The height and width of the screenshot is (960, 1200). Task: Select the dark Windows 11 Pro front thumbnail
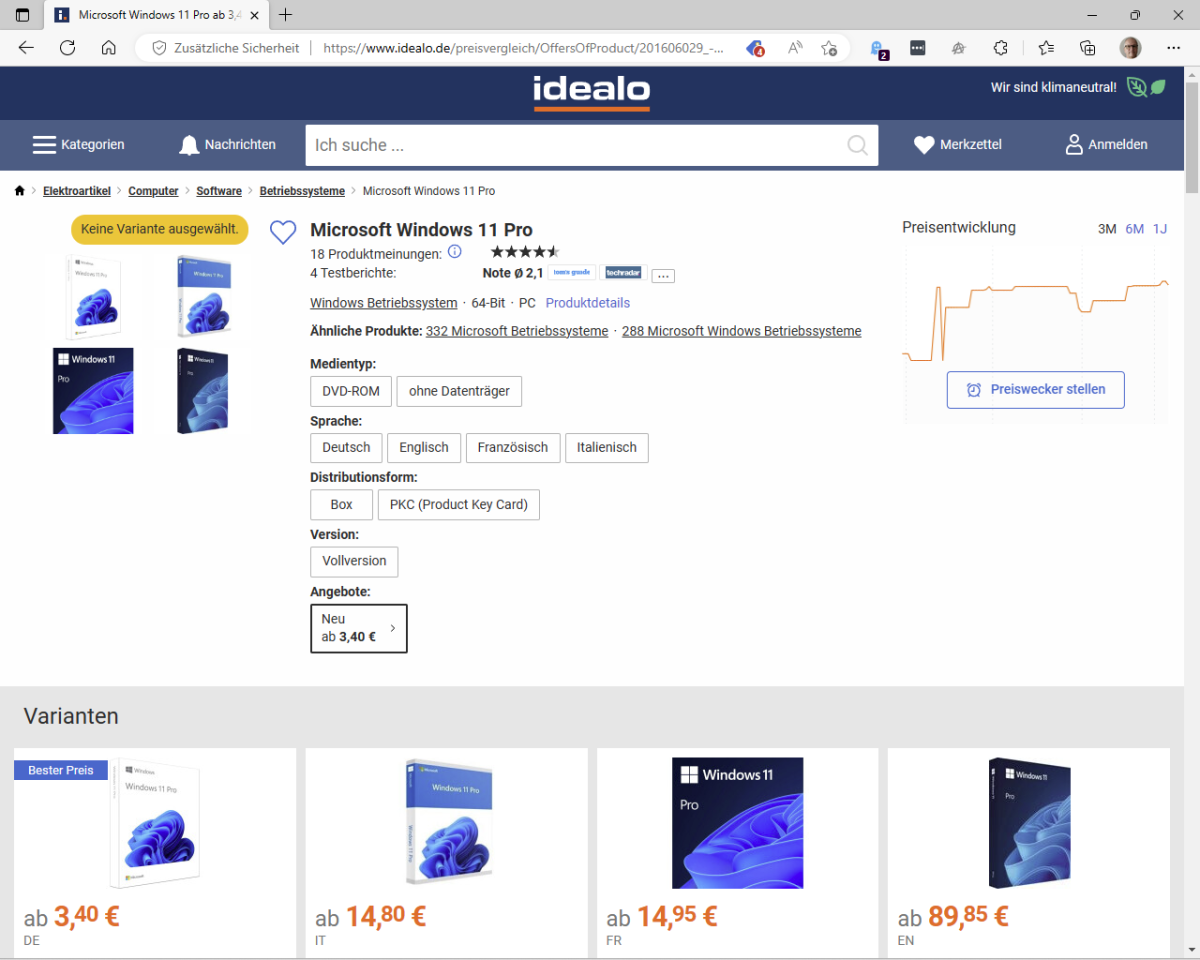point(93,391)
